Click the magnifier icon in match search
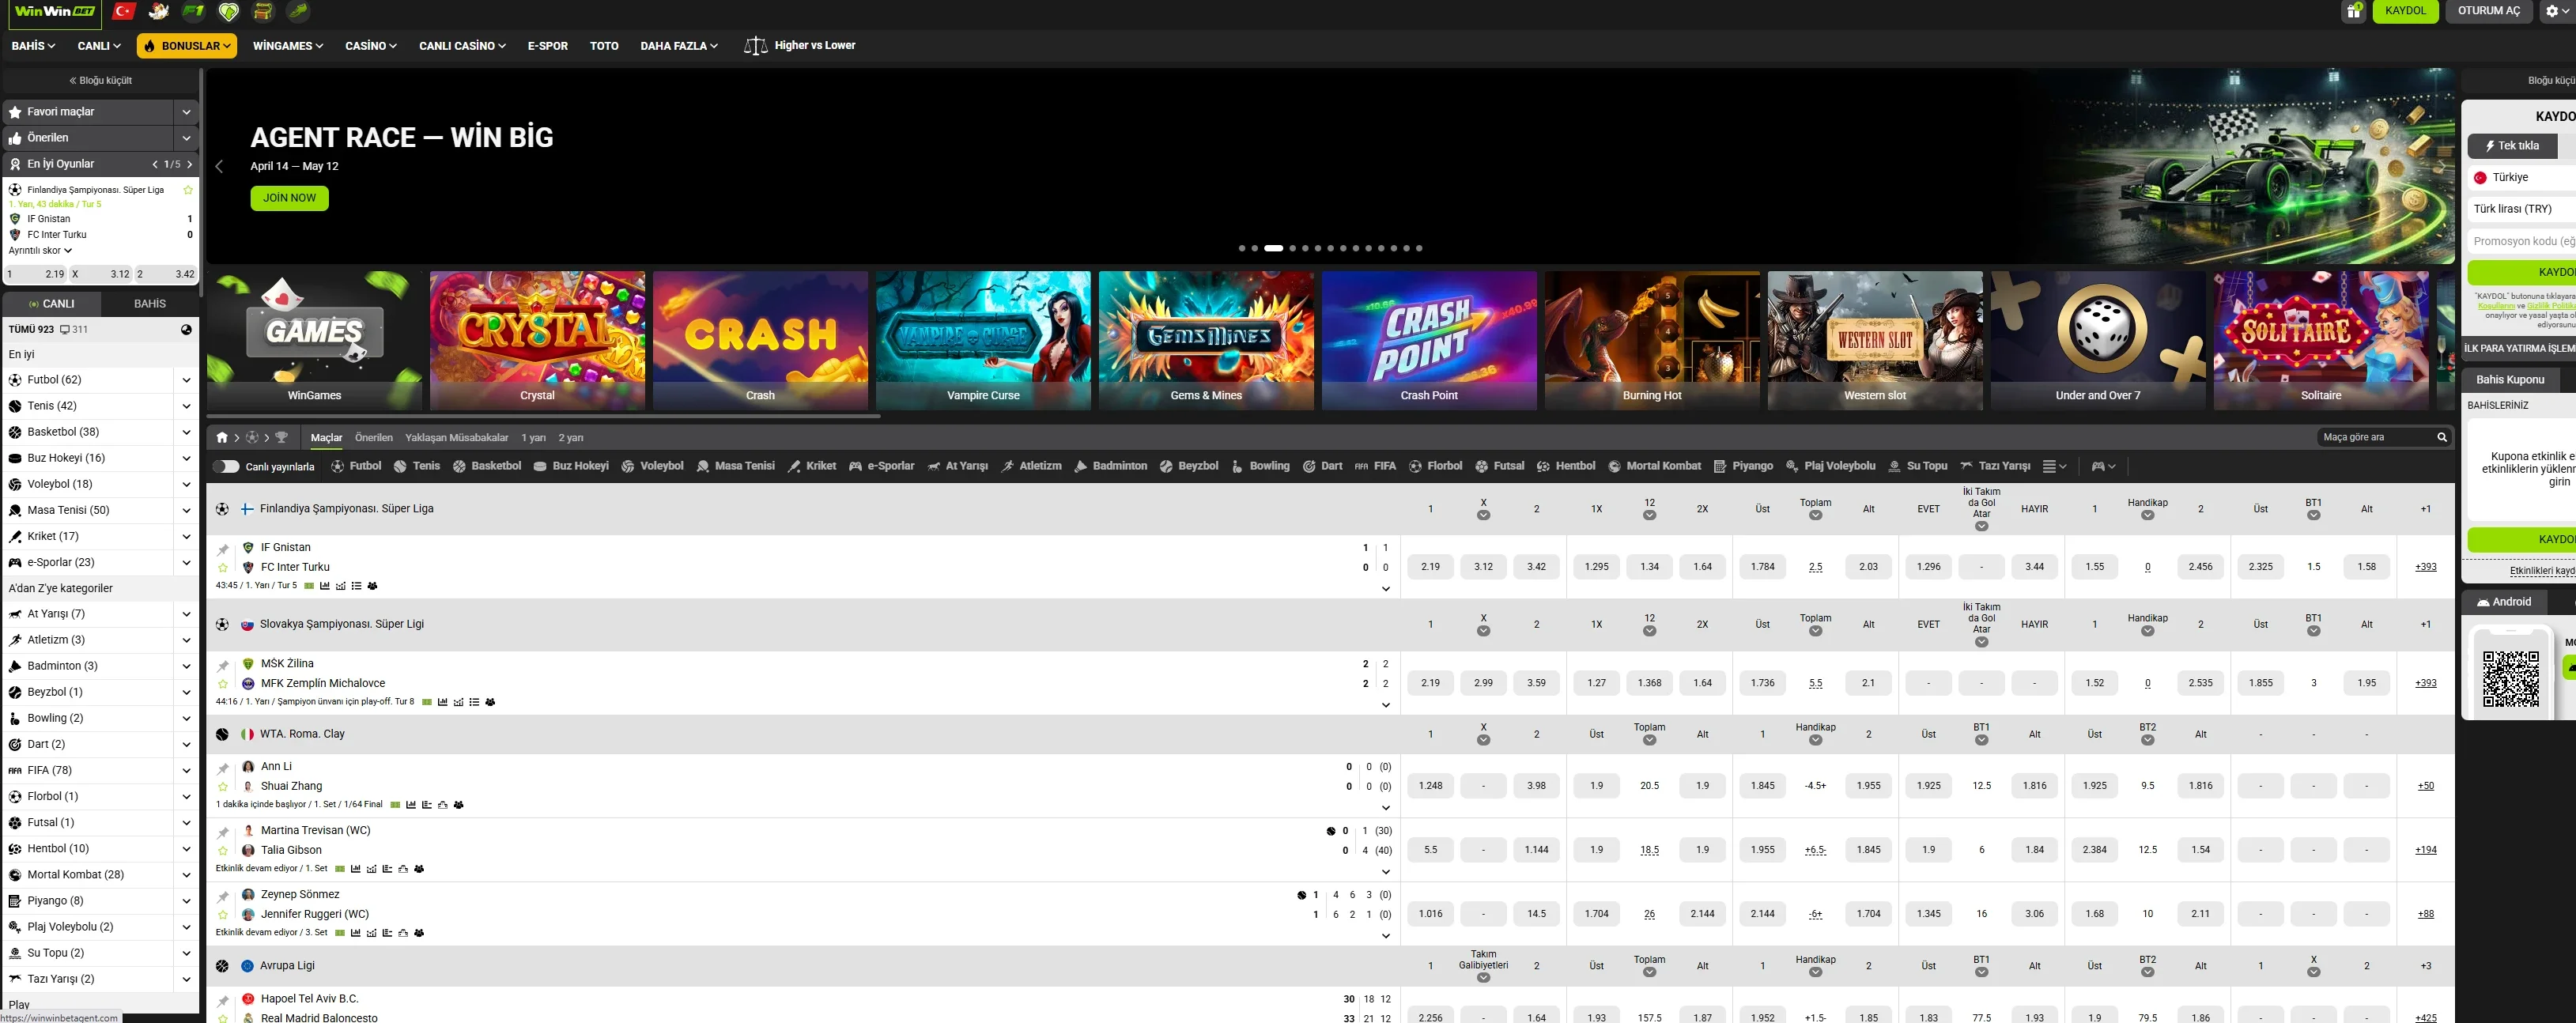This screenshot has width=2576, height=1023. pyautogui.click(x=2442, y=438)
